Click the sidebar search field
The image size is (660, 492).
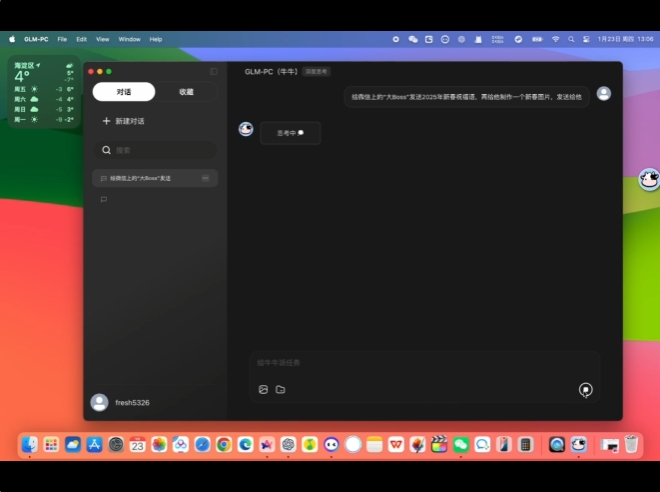tap(155, 150)
